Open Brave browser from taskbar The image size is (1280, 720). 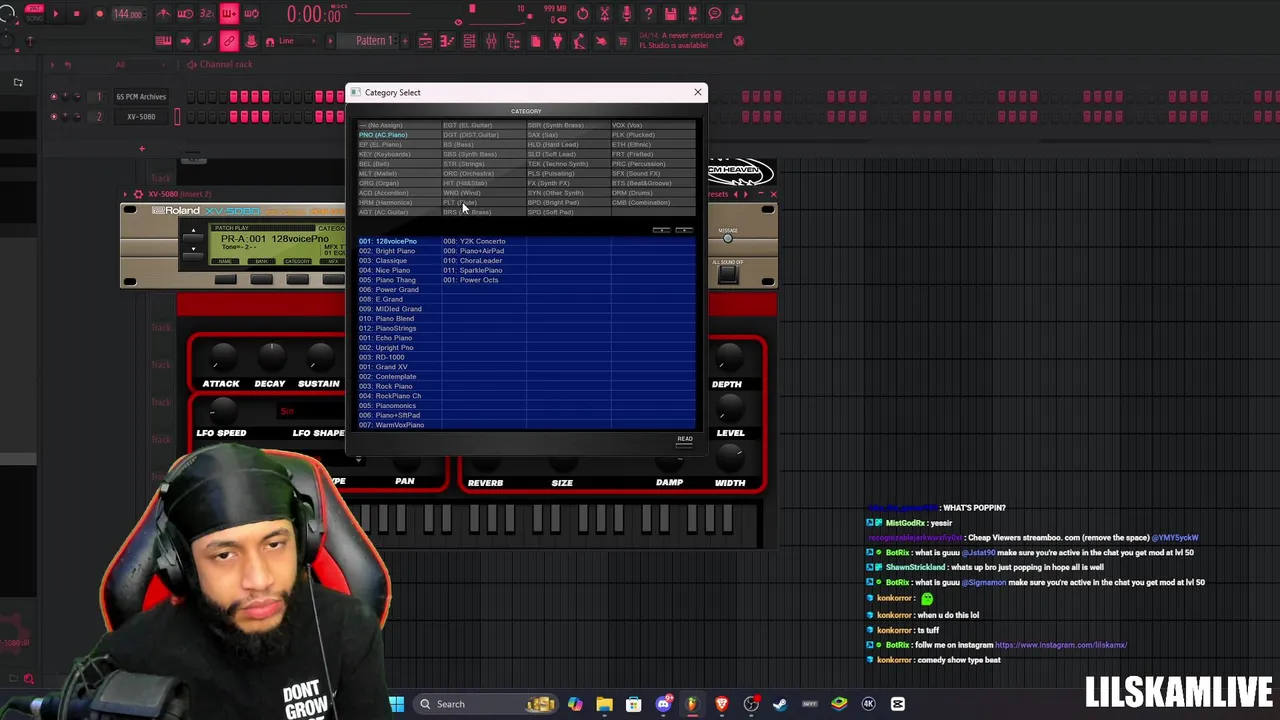tap(722, 704)
